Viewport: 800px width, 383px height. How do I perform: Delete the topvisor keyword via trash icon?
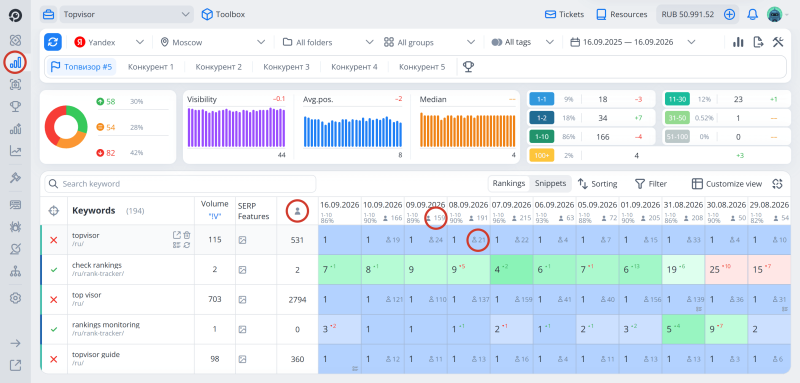[187, 235]
